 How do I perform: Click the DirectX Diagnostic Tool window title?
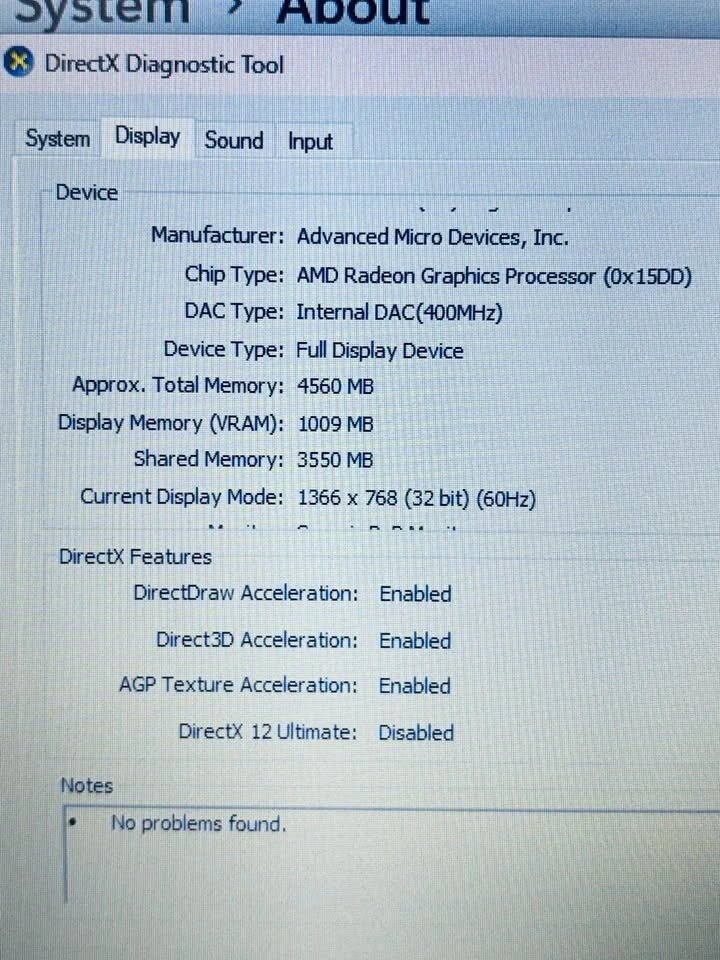pyautogui.click(x=164, y=65)
